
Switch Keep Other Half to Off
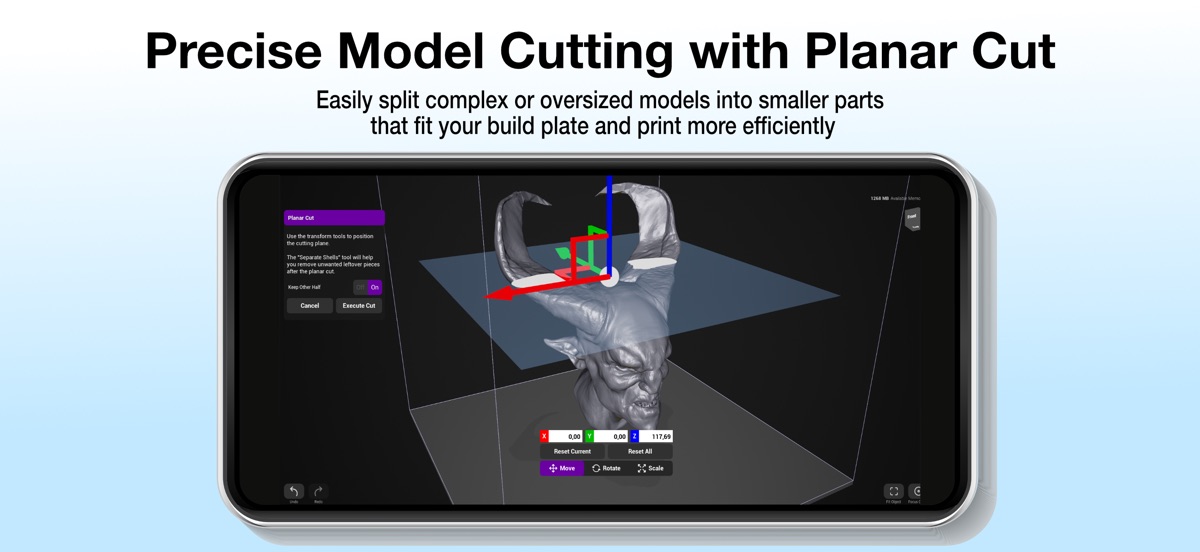pyautogui.click(x=360, y=287)
